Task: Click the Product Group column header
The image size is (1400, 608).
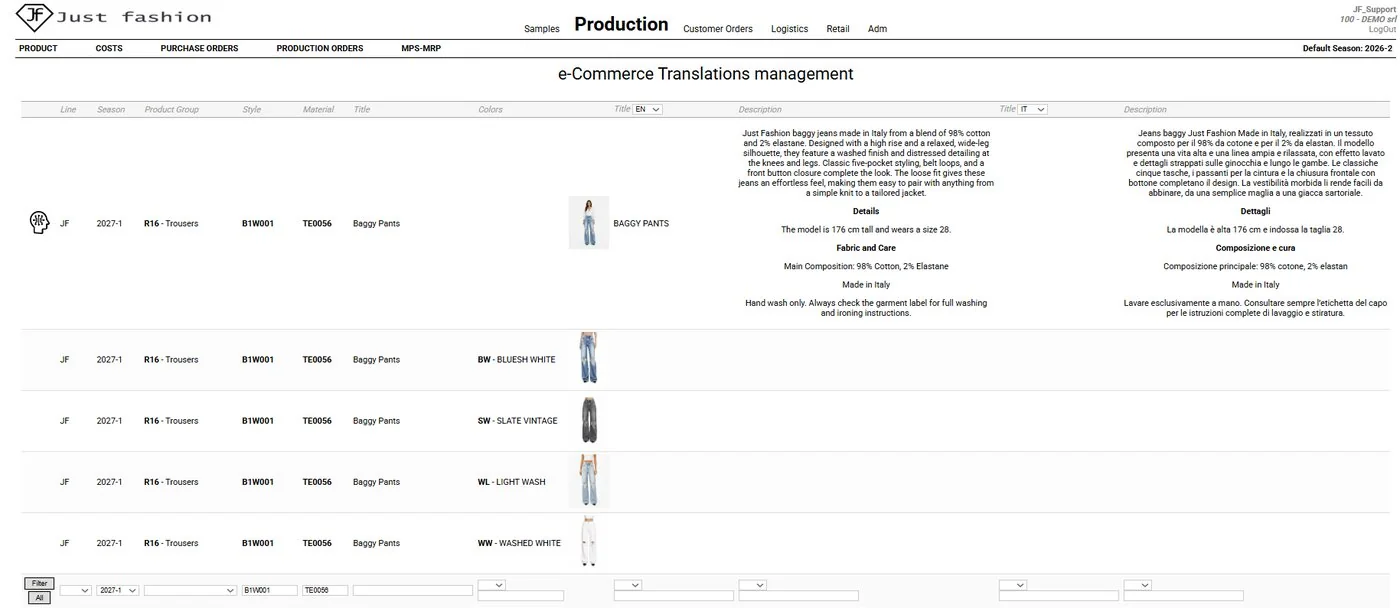Action: 172,109
